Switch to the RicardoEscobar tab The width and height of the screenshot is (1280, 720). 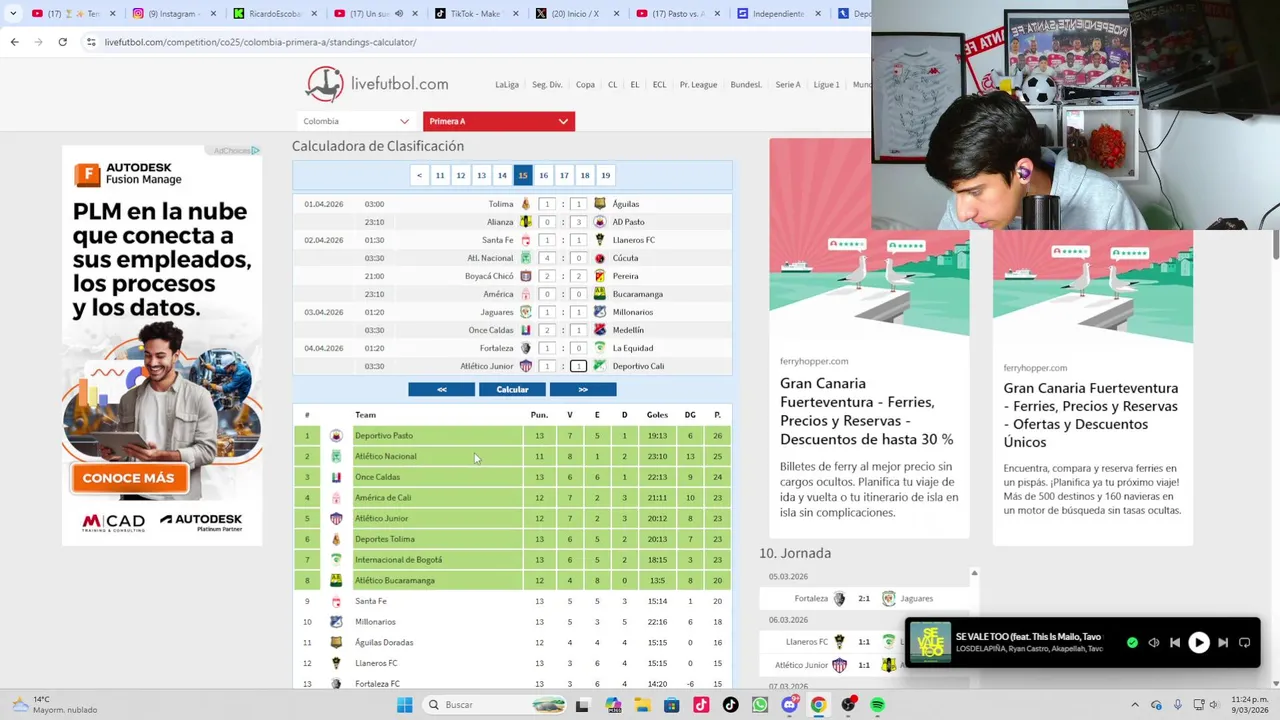tap(277, 13)
